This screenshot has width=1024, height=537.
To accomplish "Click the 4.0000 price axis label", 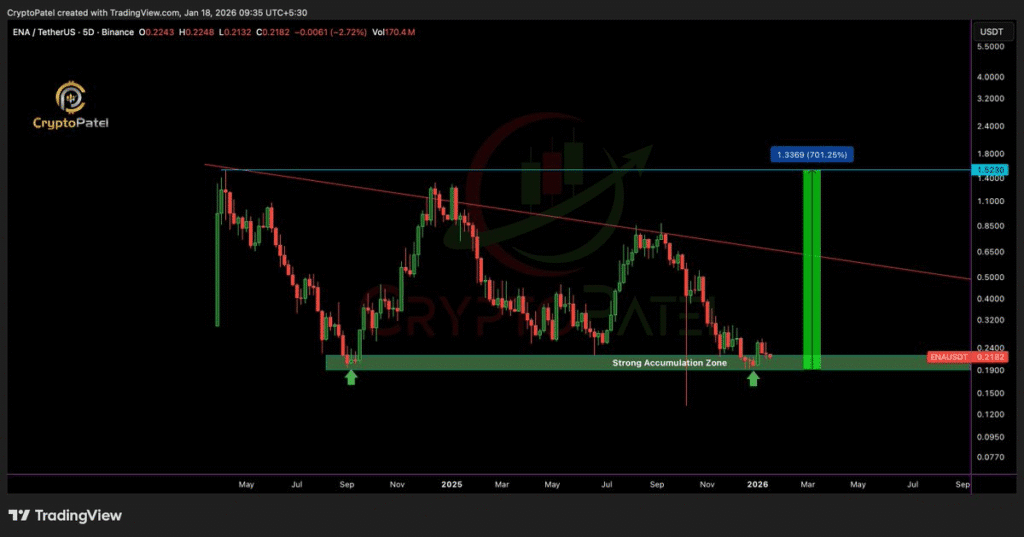I will tap(990, 77).
